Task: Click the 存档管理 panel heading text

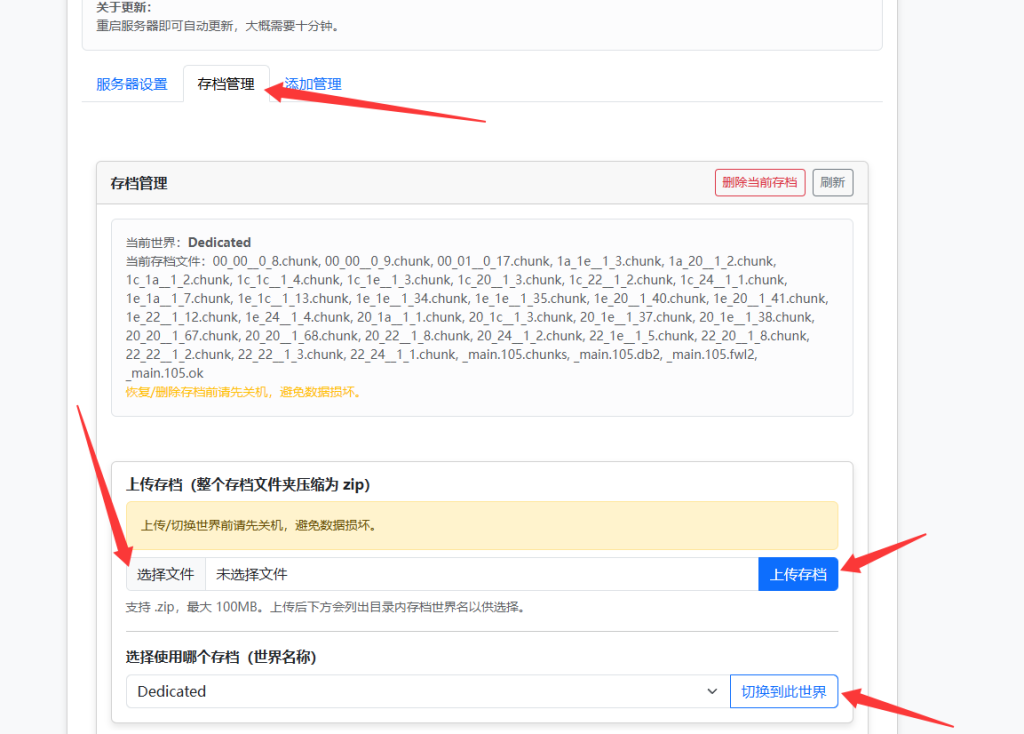Action: coord(139,184)
